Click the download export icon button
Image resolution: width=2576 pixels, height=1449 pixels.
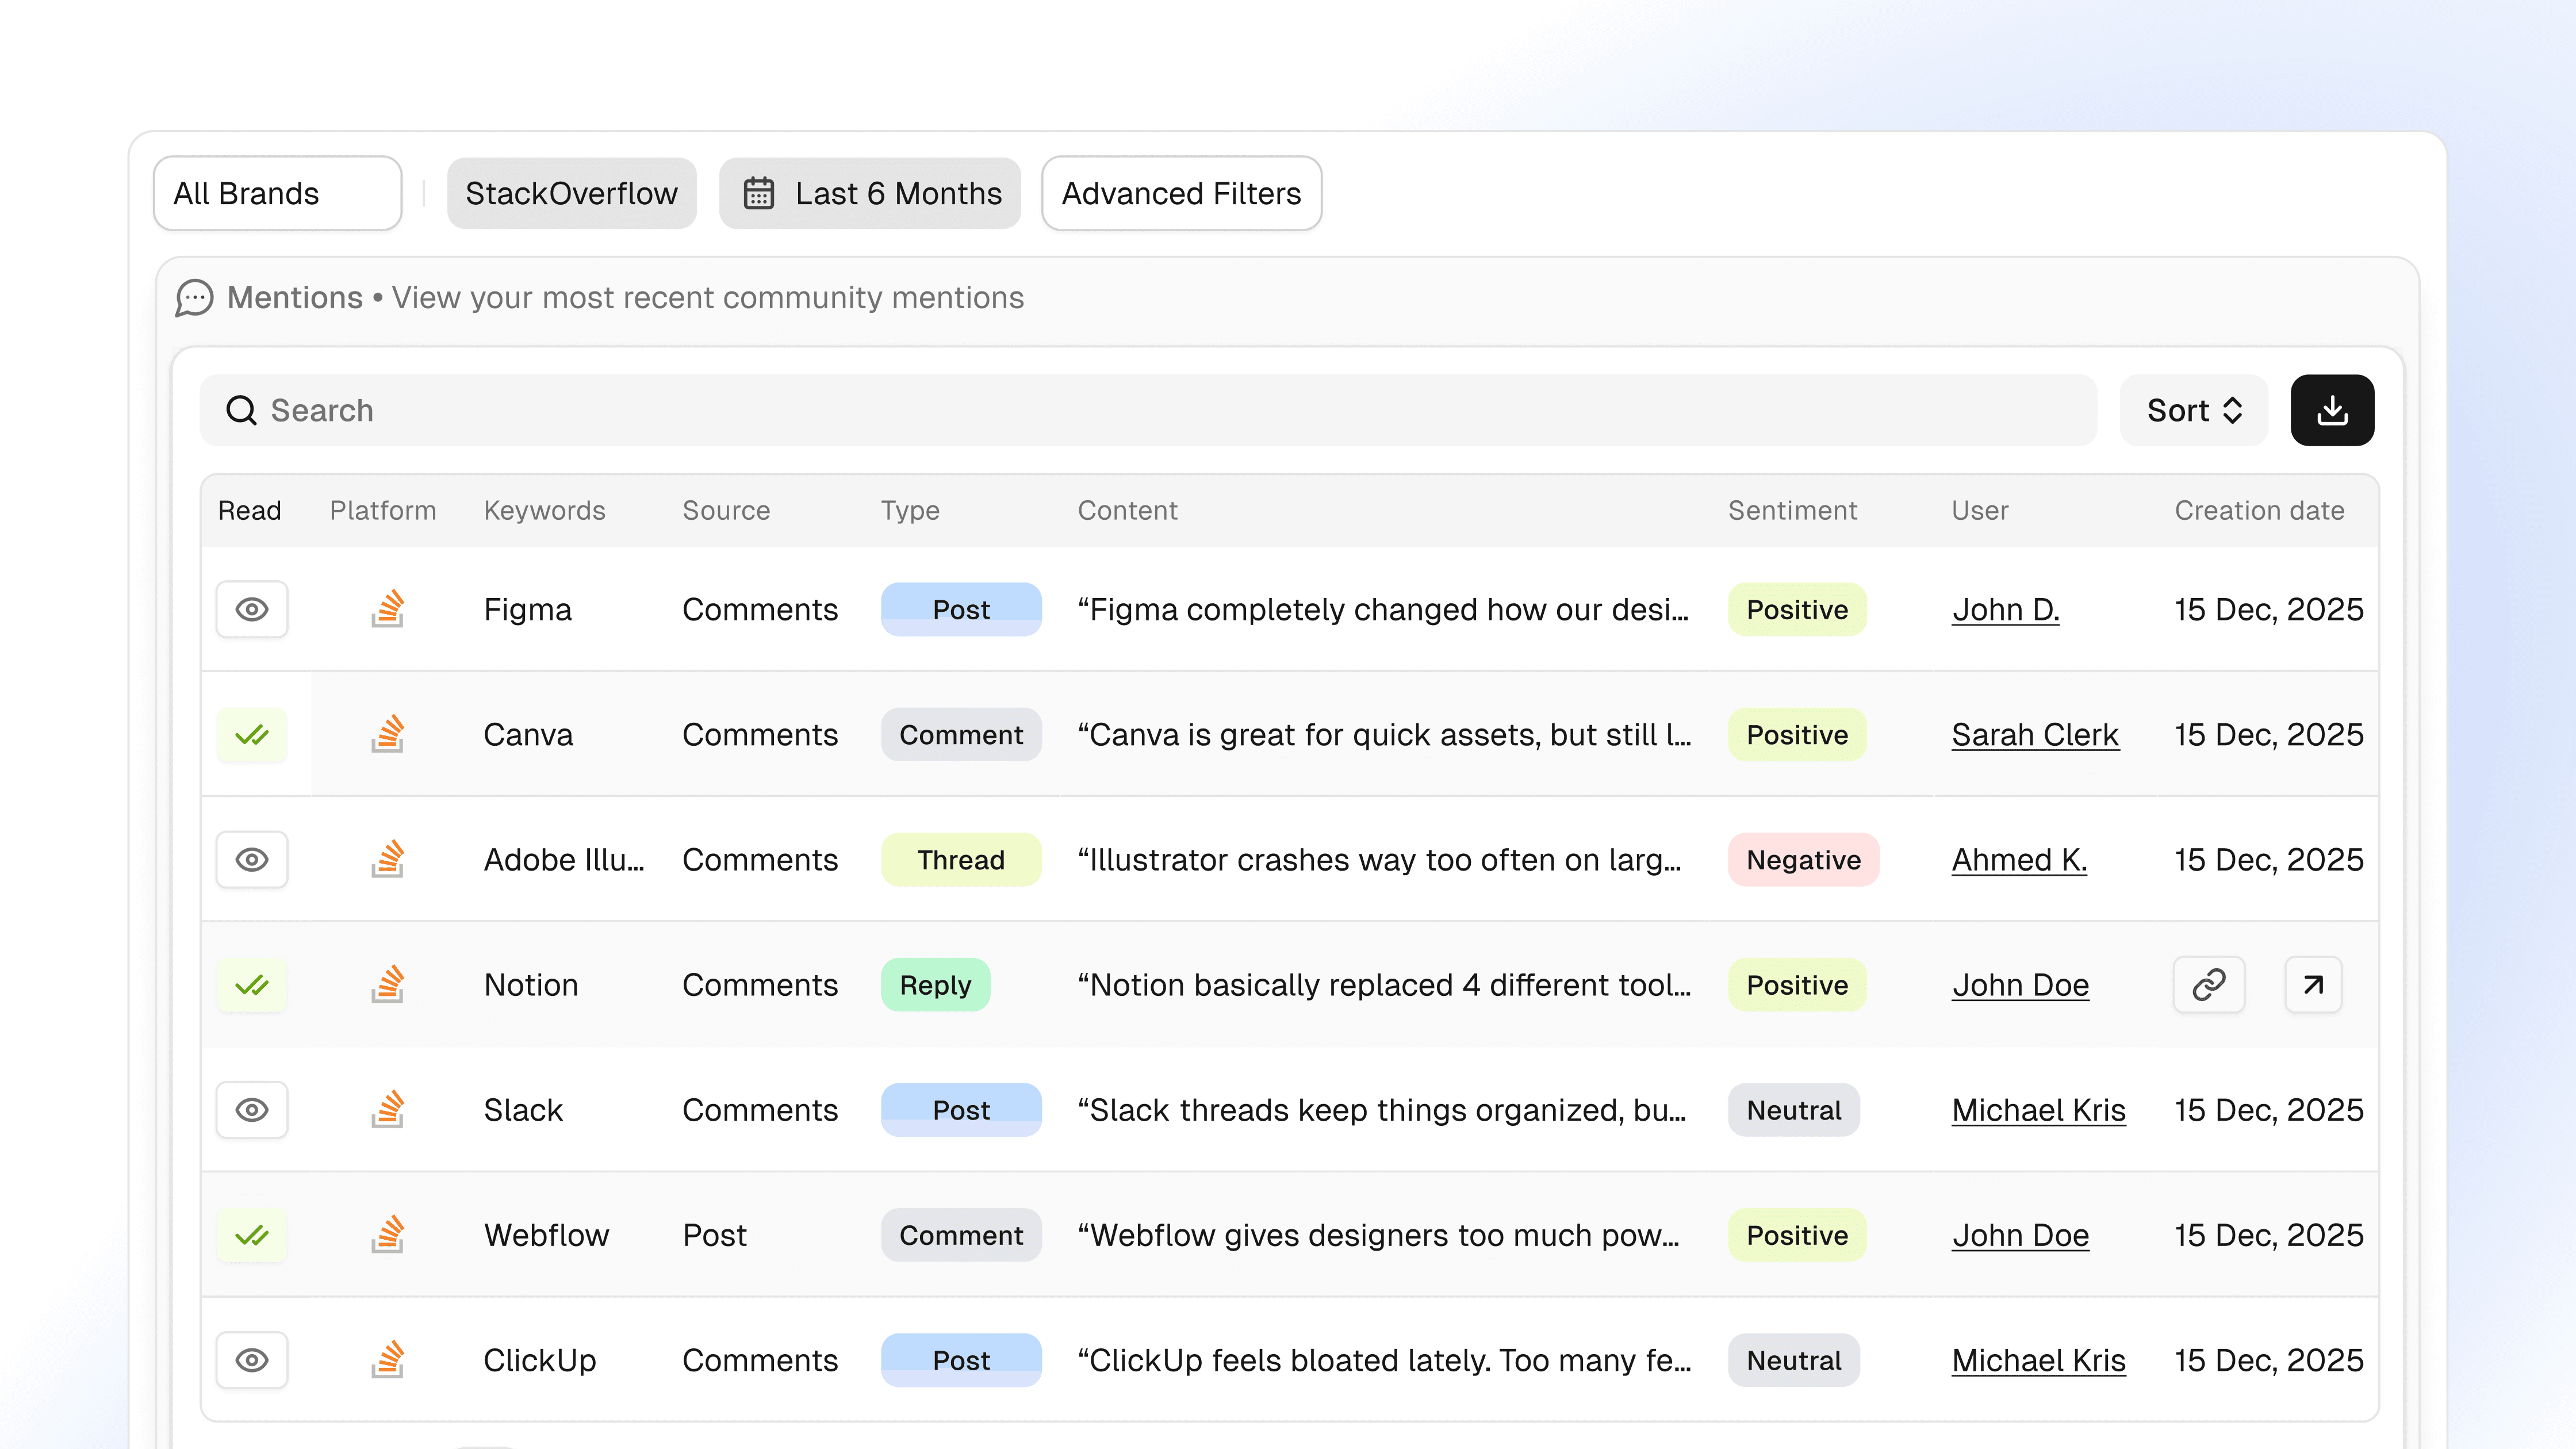pos(2331,410)
